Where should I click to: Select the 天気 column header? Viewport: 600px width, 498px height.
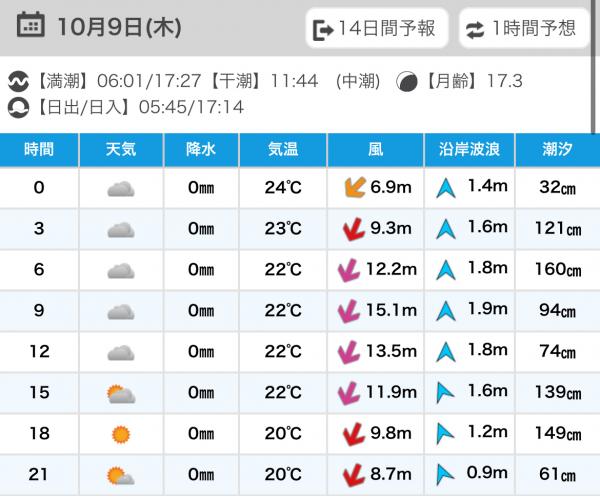pos(121,150)
